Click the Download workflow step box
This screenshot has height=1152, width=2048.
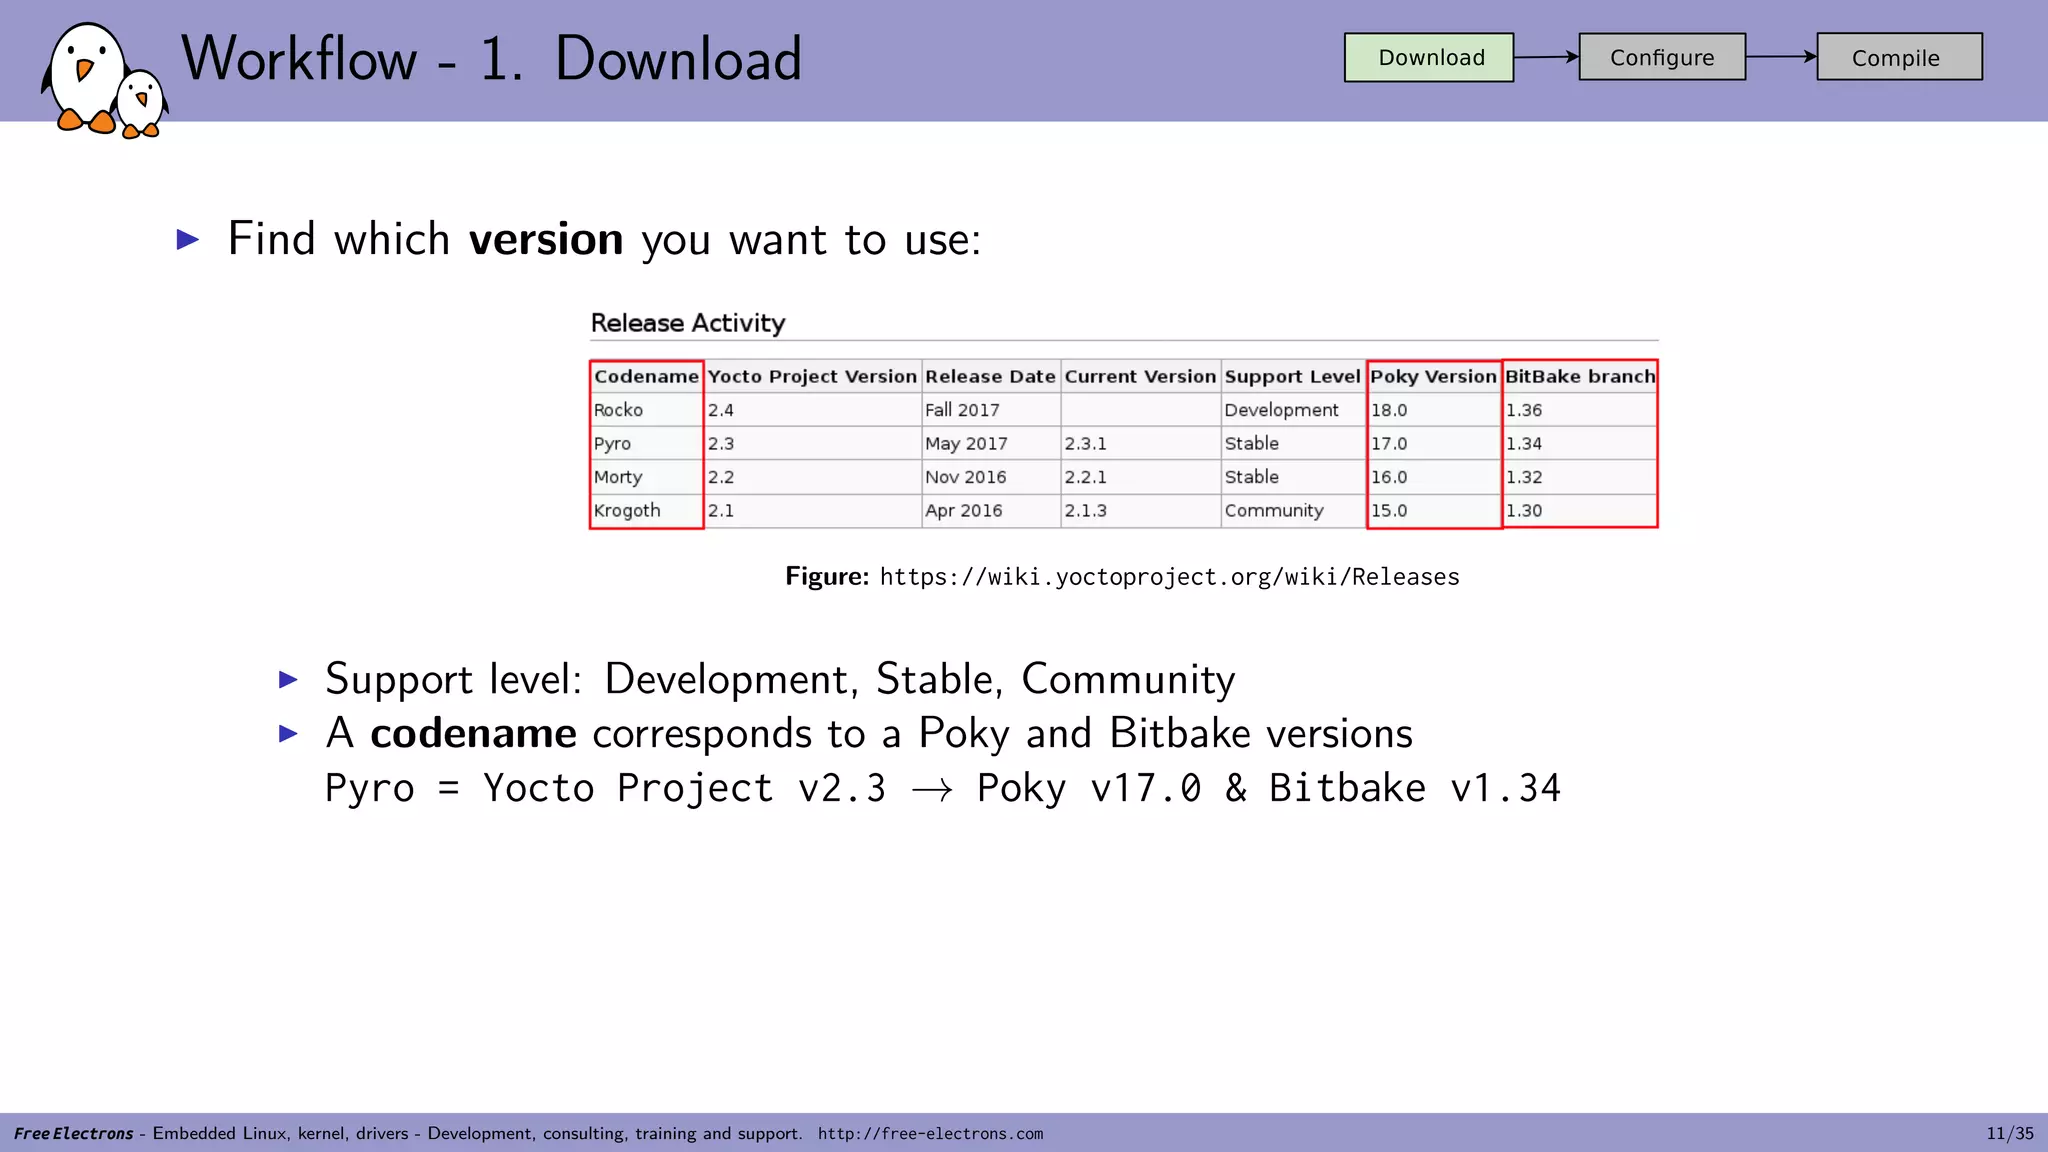click(x=1428, y=57)
